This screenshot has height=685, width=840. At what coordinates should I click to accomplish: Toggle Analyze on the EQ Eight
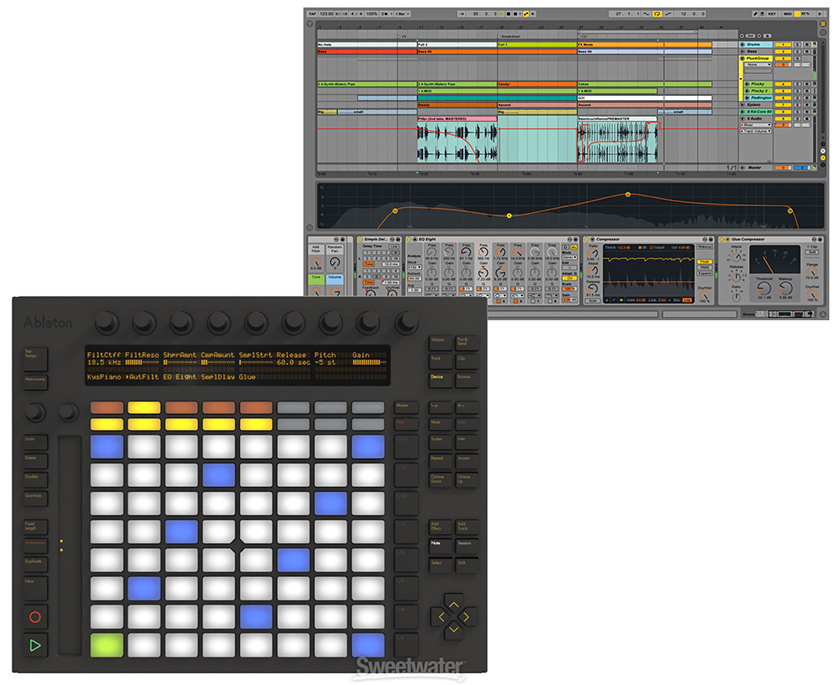414,255
